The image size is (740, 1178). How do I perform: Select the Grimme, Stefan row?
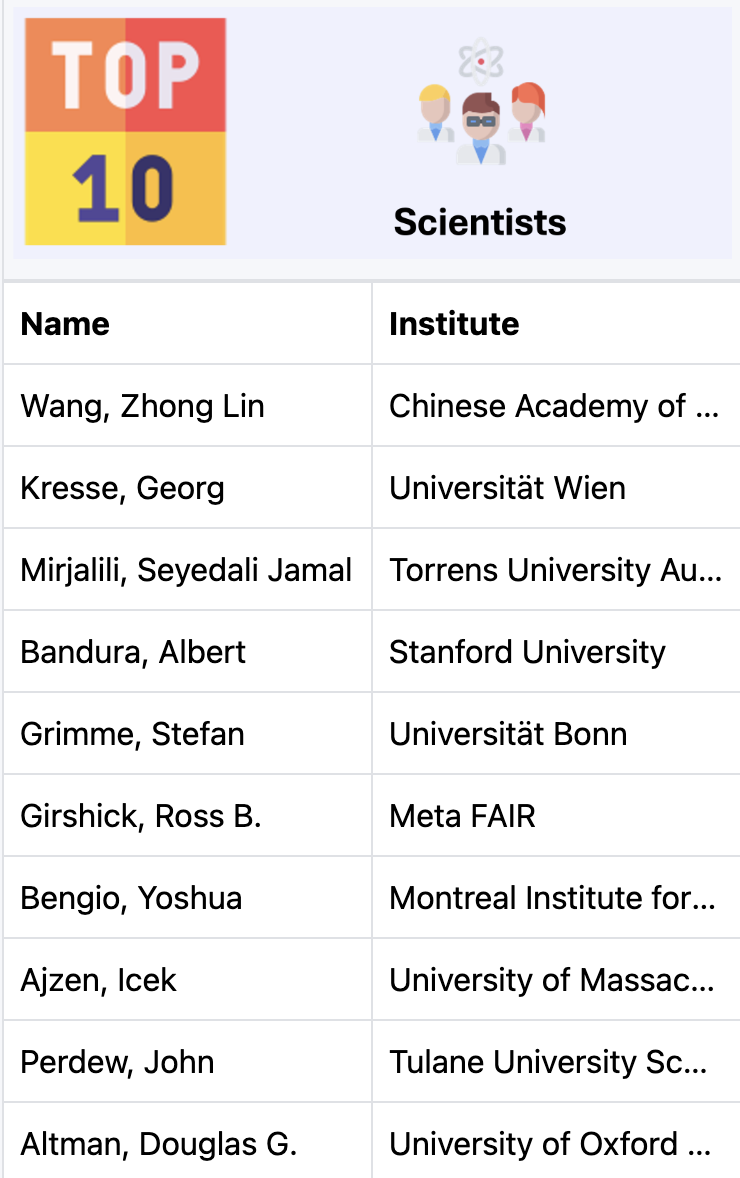(x=132, y=734)
